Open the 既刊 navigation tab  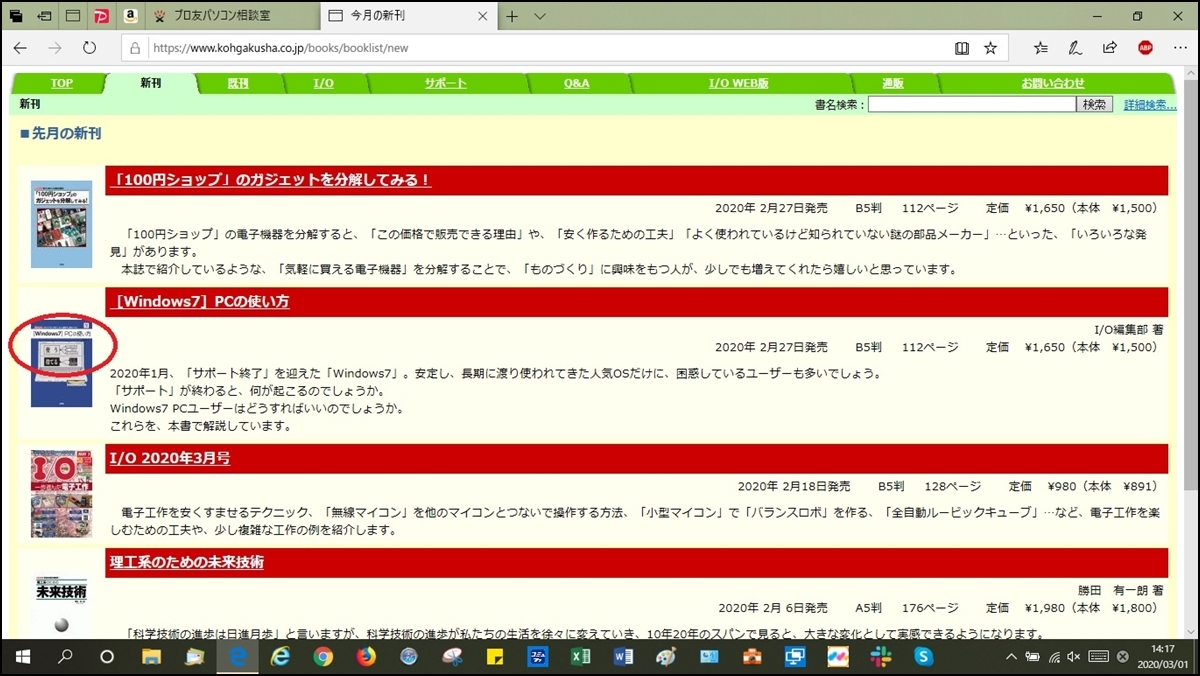click(238, 84)
